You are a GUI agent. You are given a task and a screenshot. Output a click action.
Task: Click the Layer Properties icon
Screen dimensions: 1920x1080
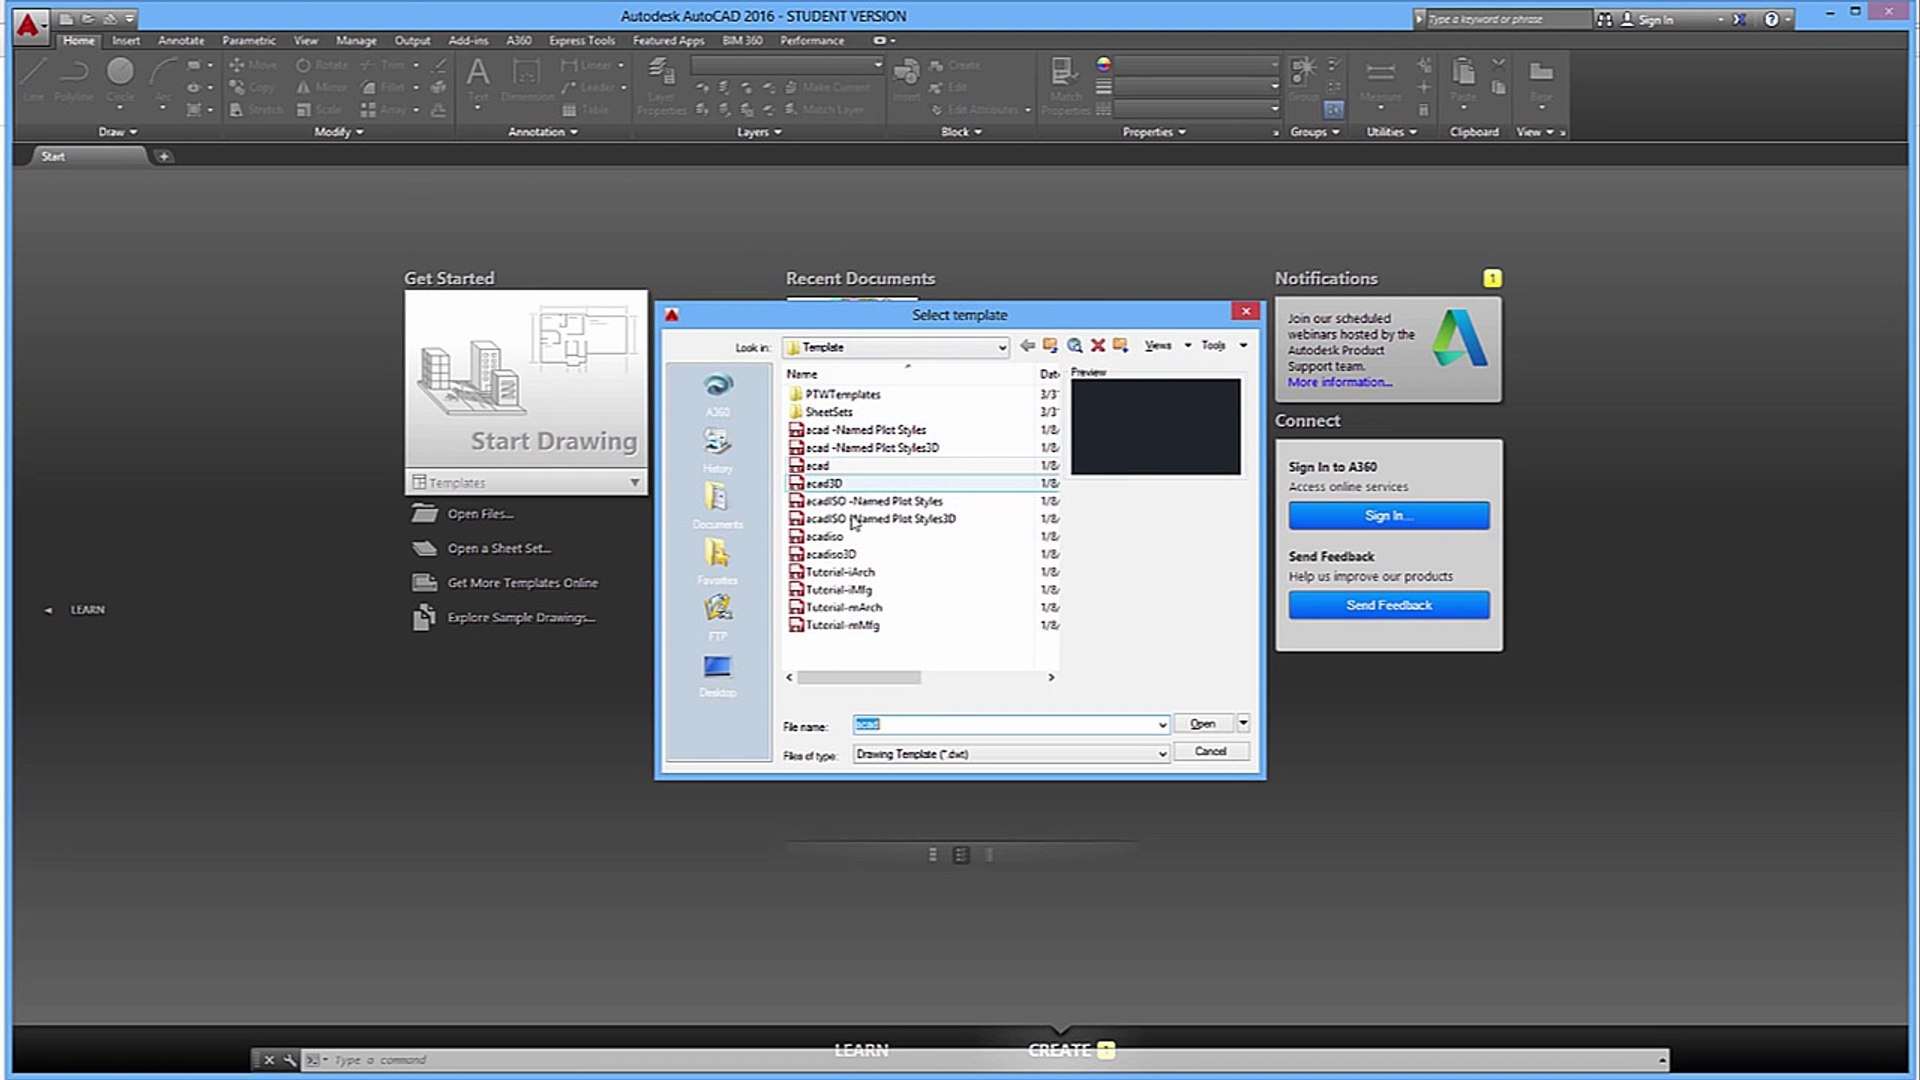pos(661,86)
